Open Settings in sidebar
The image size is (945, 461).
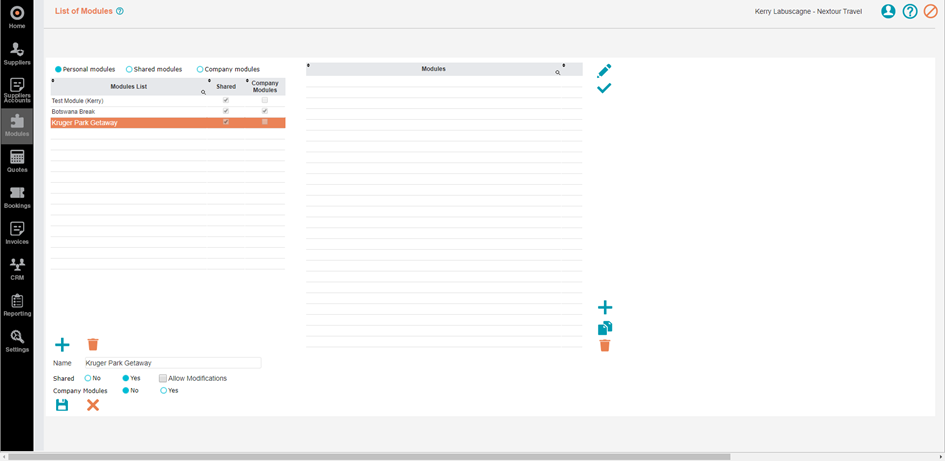(17, 341)
